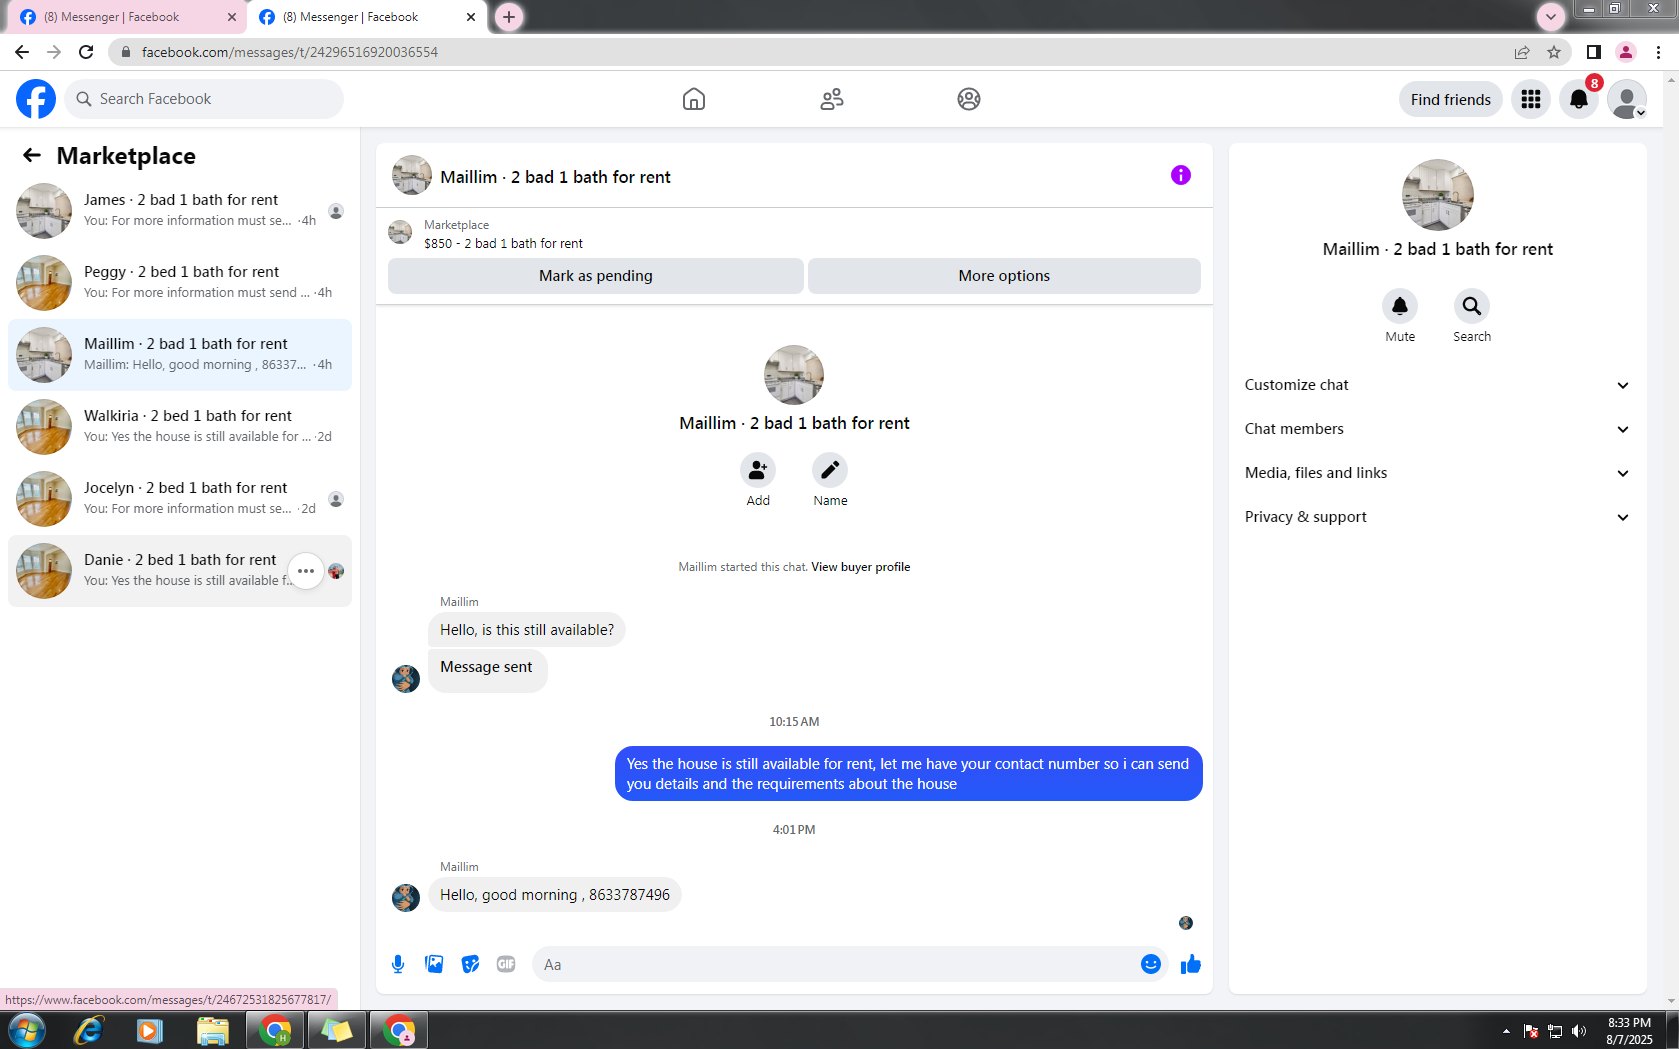Open more options for Danie conversation
The height and width of the screenshot is (1049, 1679).
click(x=306, y=571)
